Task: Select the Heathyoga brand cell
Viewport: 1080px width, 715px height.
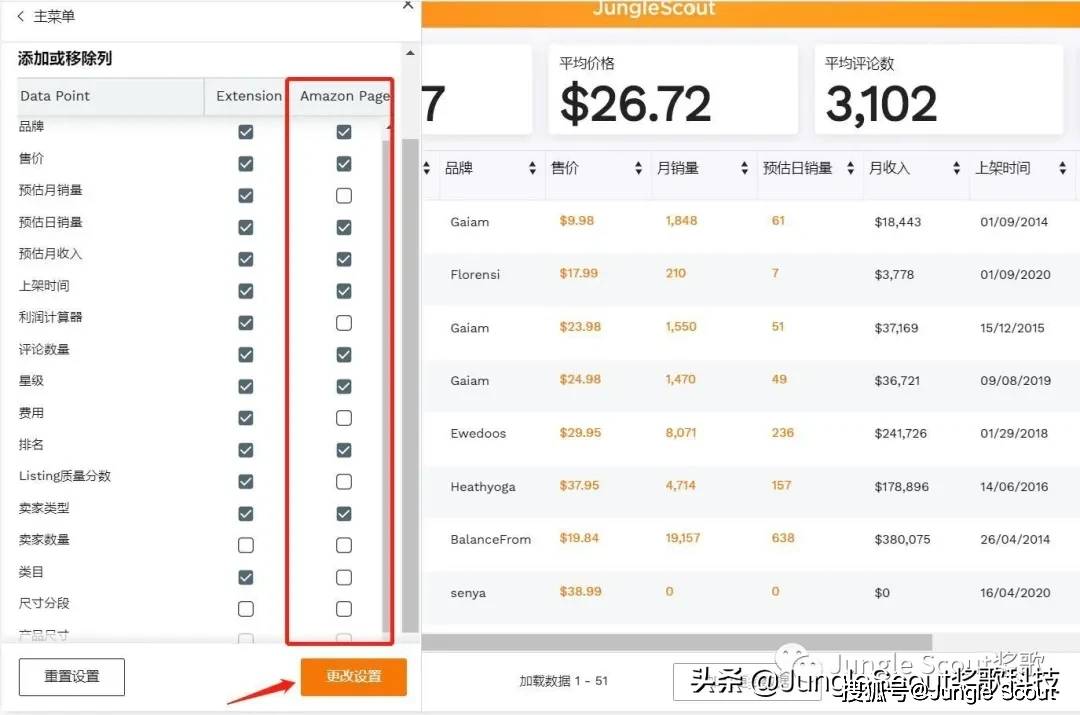Action: [x=483, y=486]
